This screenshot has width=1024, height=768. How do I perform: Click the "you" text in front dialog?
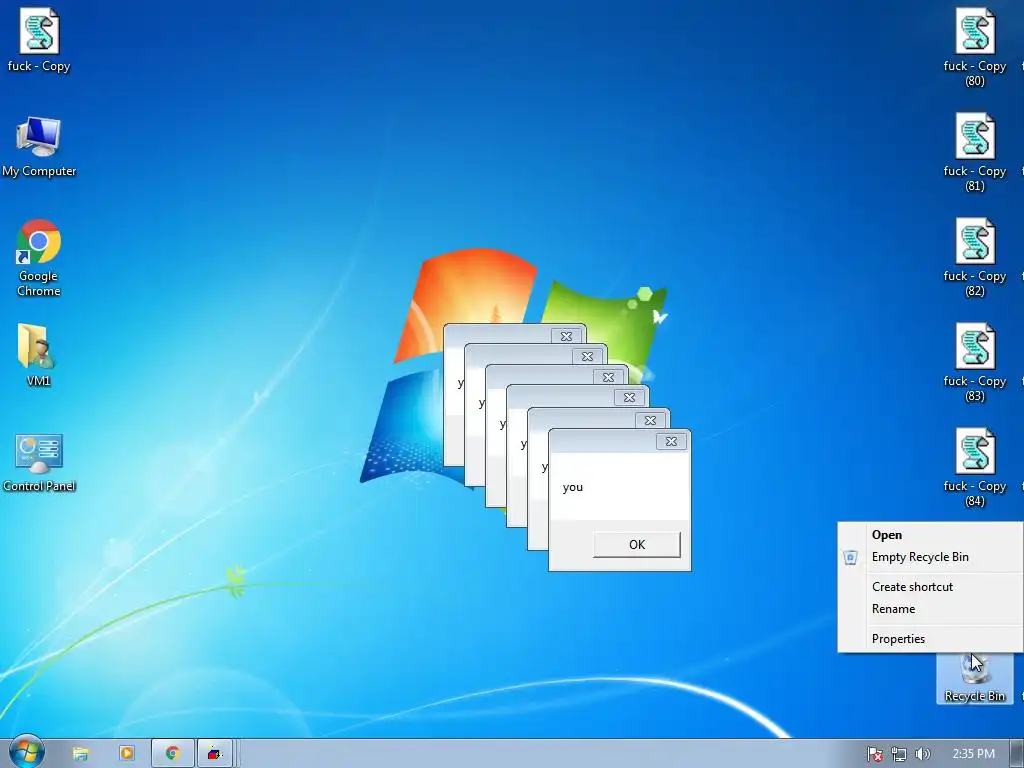tap(573, 487)
